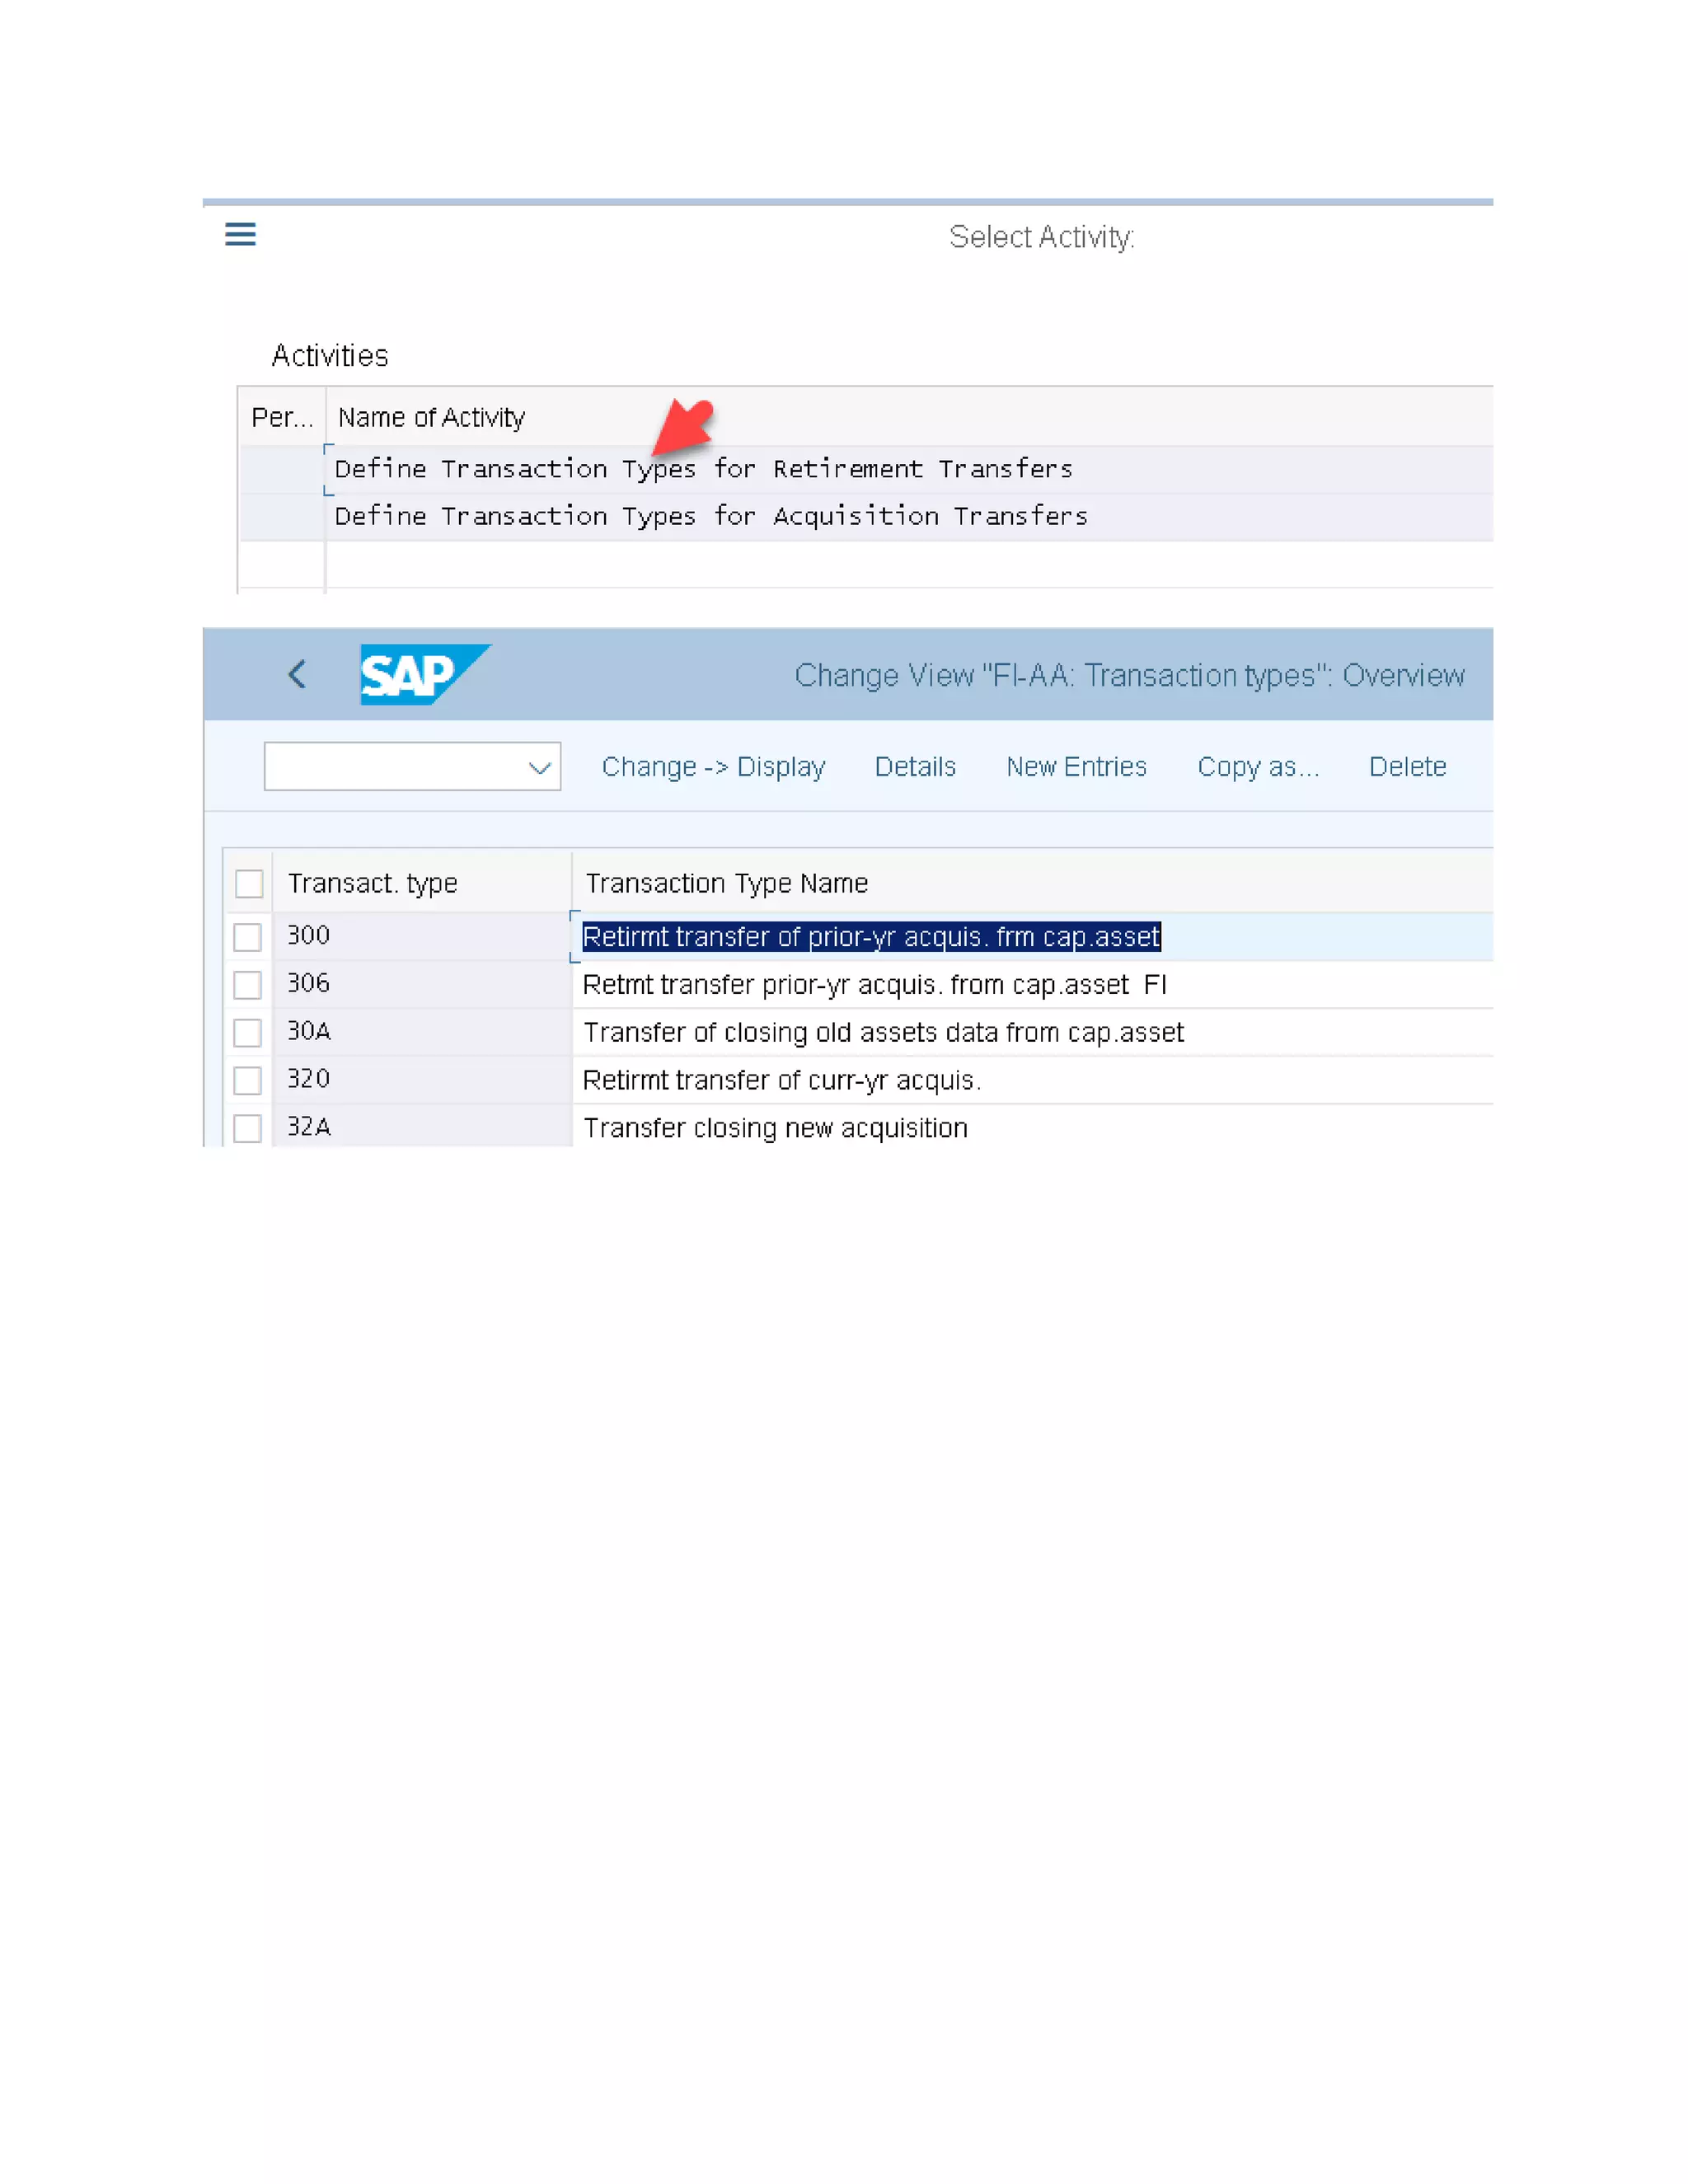This screenshot has width=1688, height=2184.
Task: Click Copy as... toolbar button
Action: click(1258, 767)
